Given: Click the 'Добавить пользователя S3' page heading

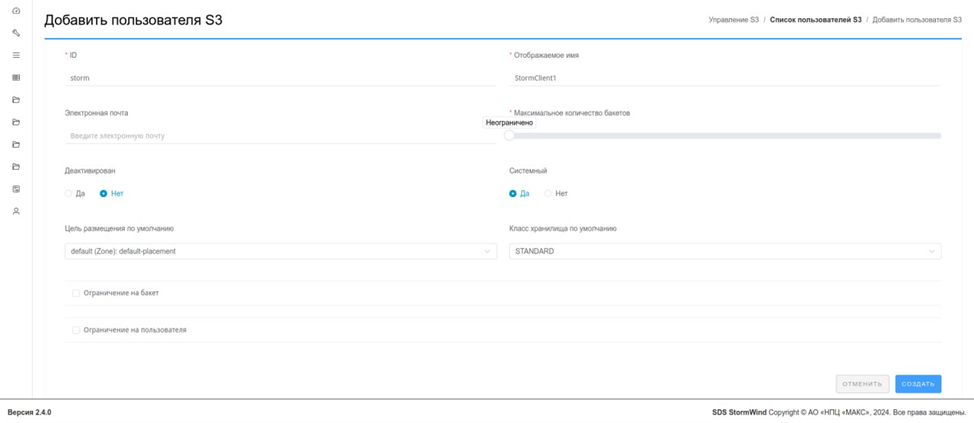Looking at the screenshot, I should (133, 20).
